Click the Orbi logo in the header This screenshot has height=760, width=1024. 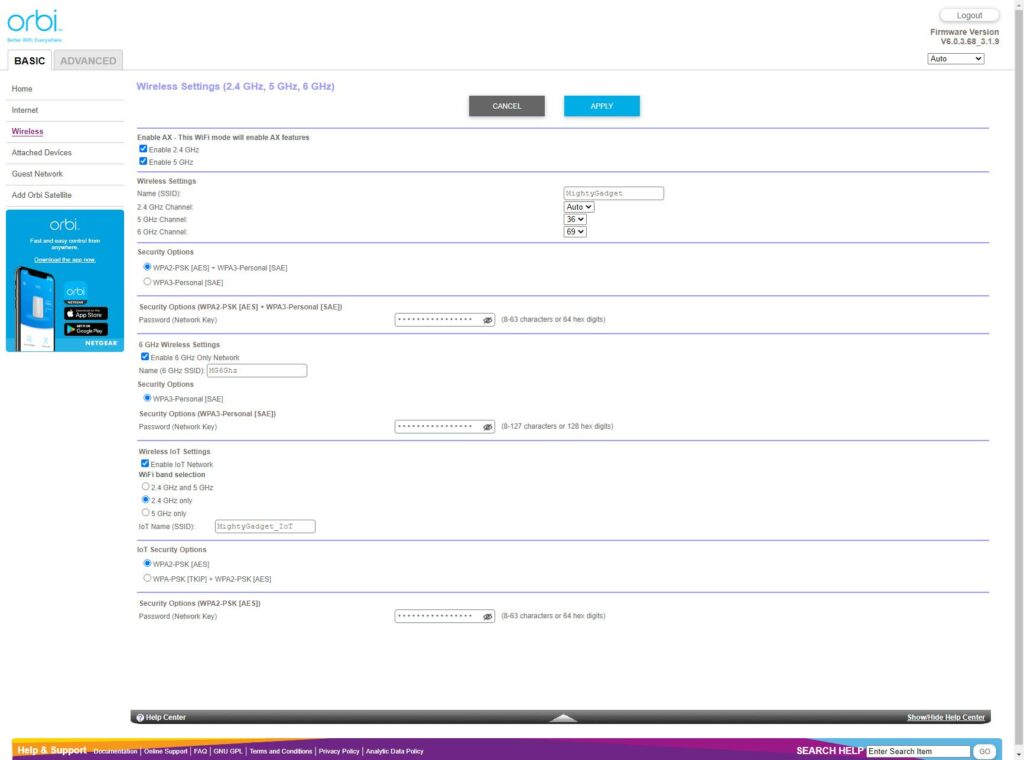35,23
